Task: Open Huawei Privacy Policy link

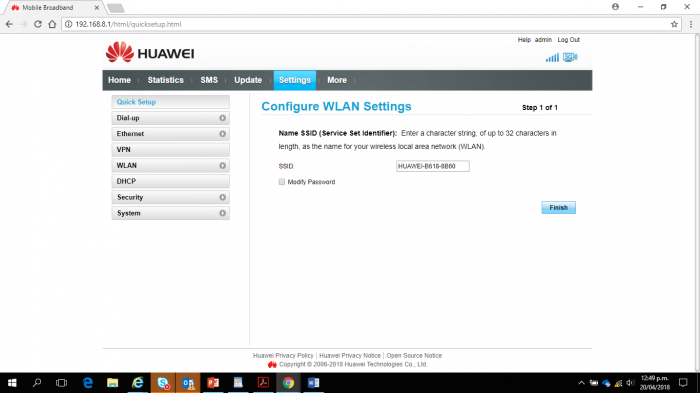Action: click(283, 355)
